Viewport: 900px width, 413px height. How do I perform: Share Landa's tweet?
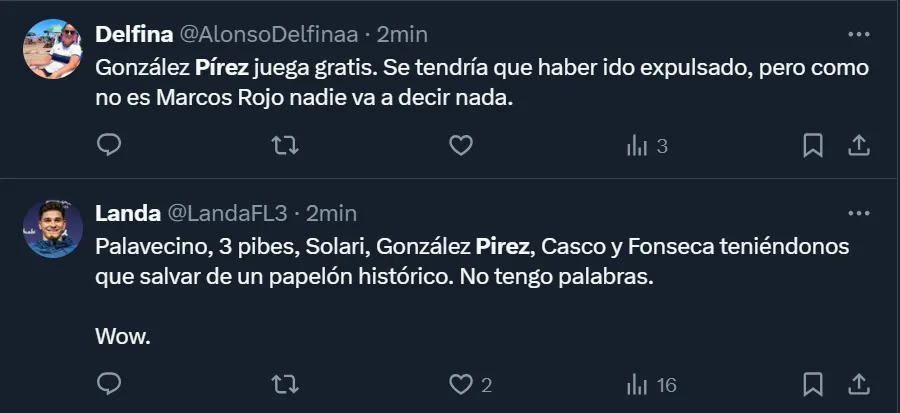coord(858,384)
